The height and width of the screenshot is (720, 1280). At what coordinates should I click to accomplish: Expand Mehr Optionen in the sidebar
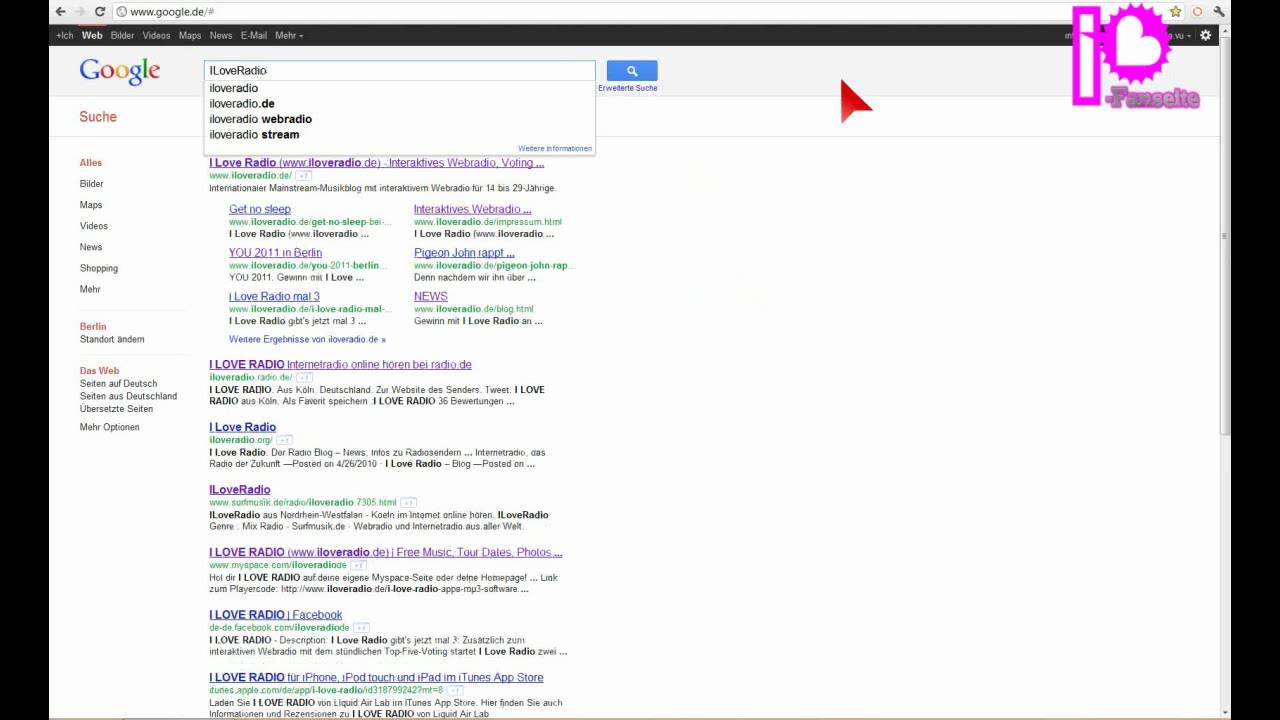(110, 427)
